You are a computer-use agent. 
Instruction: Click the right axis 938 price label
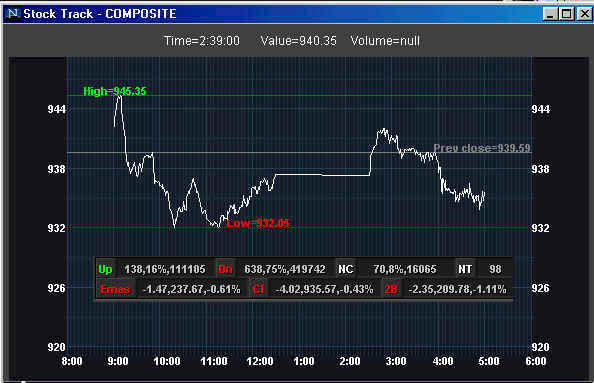click(541, 169)
